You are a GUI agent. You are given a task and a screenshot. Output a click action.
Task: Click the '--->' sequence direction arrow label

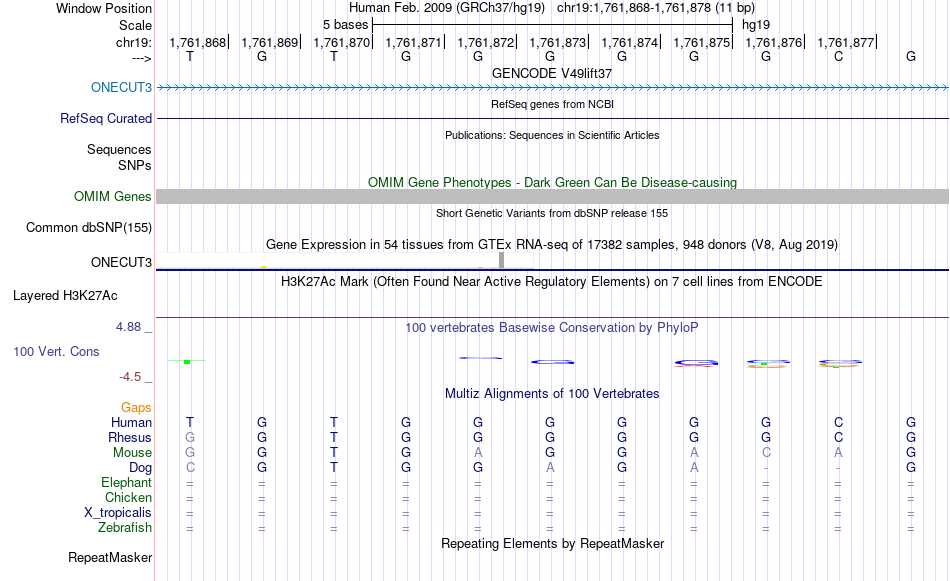pyautogui.click(x=142, y=58)
